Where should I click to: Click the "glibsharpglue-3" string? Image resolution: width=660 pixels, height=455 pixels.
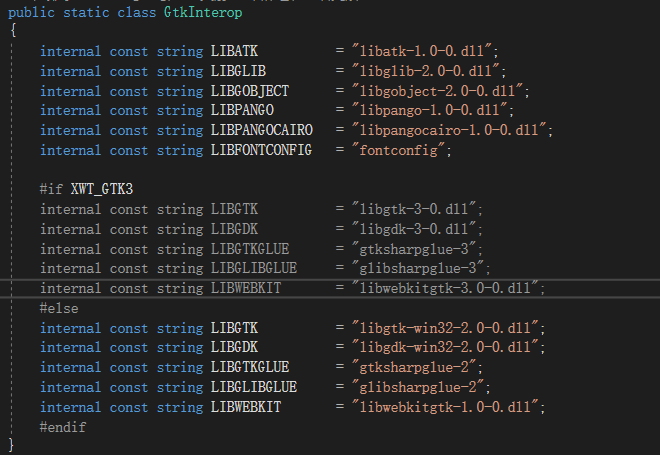coord(418,268)
